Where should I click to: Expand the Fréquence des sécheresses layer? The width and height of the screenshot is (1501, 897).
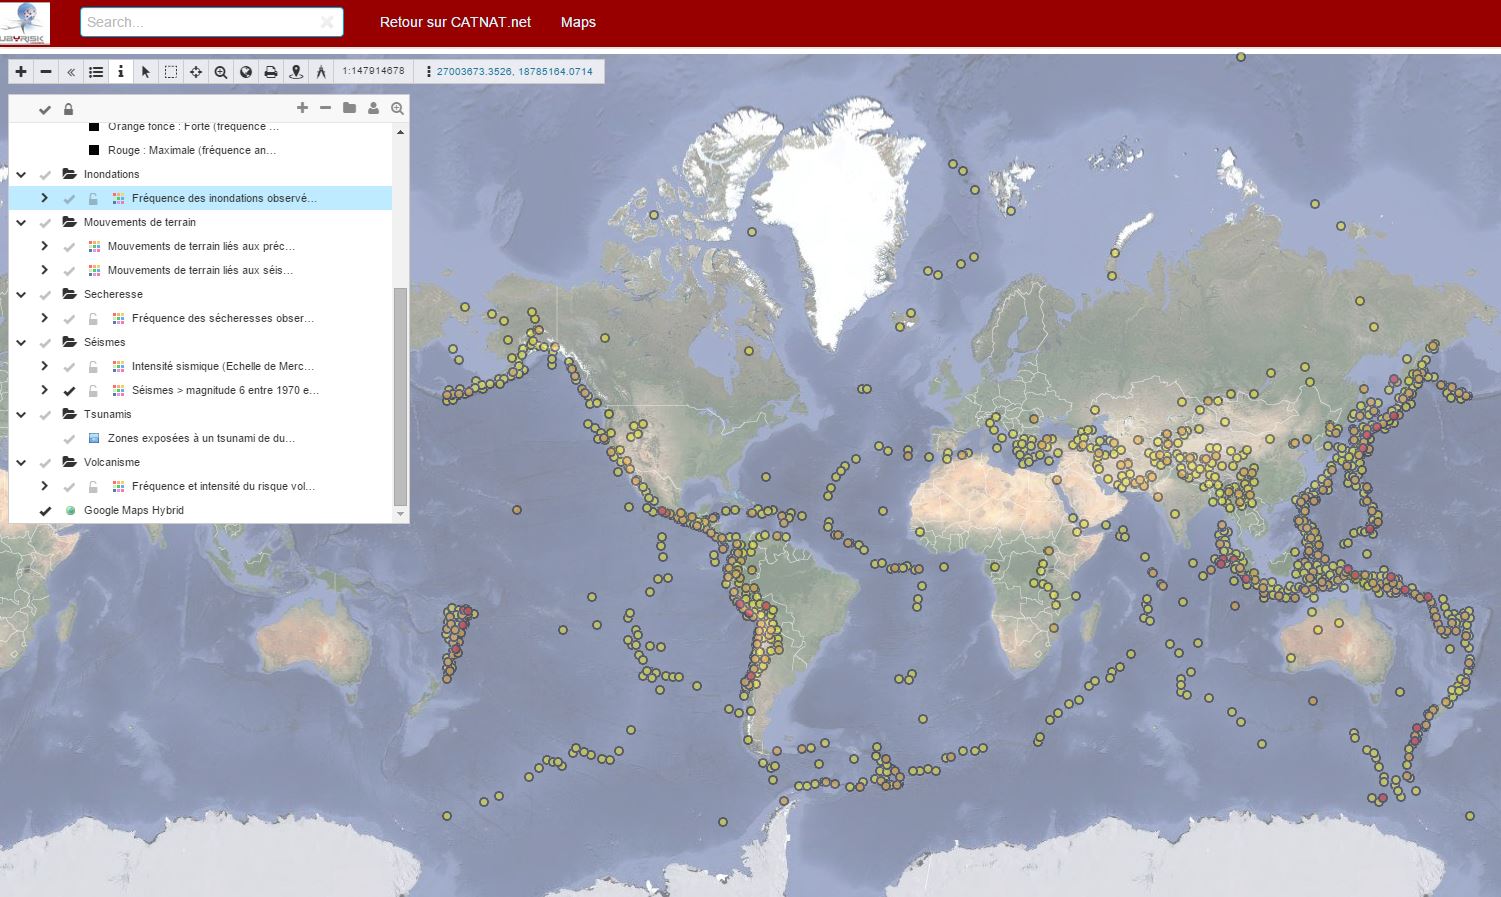click(x=44, y=319)
